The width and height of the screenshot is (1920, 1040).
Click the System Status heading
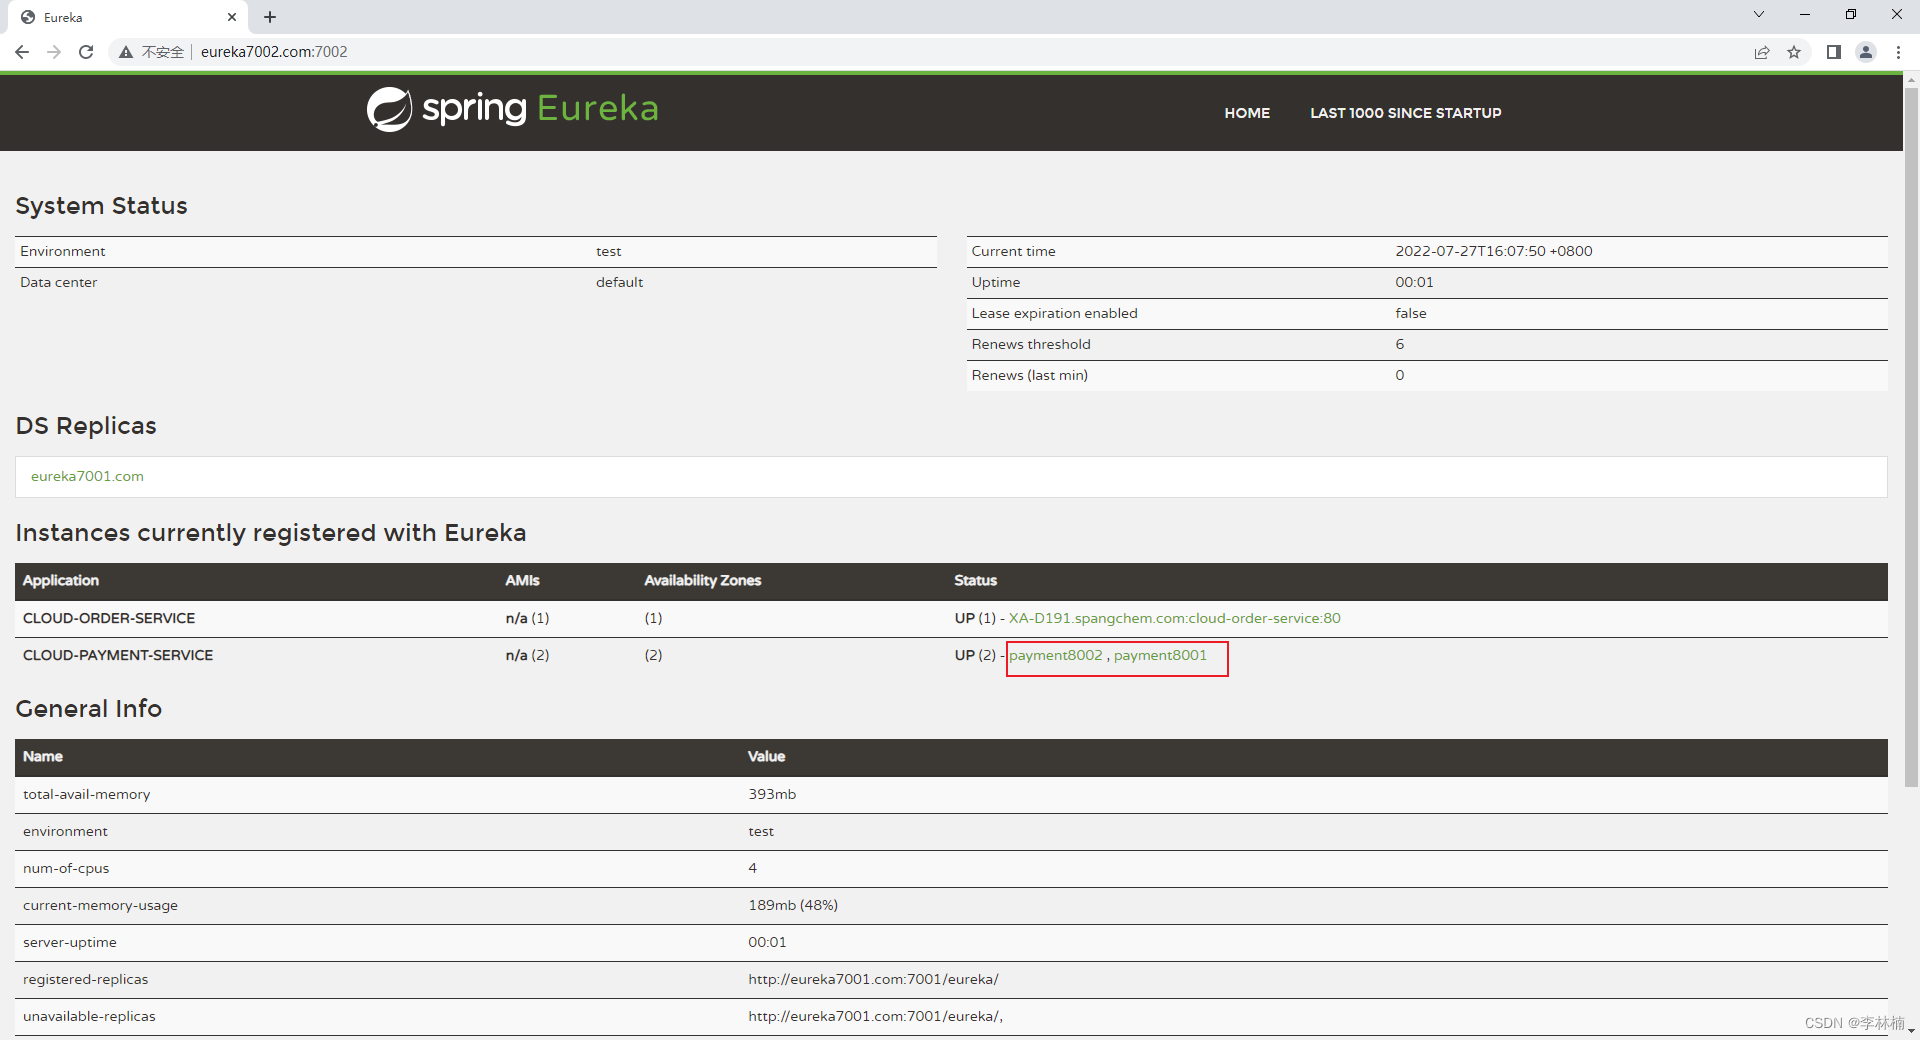101,206
